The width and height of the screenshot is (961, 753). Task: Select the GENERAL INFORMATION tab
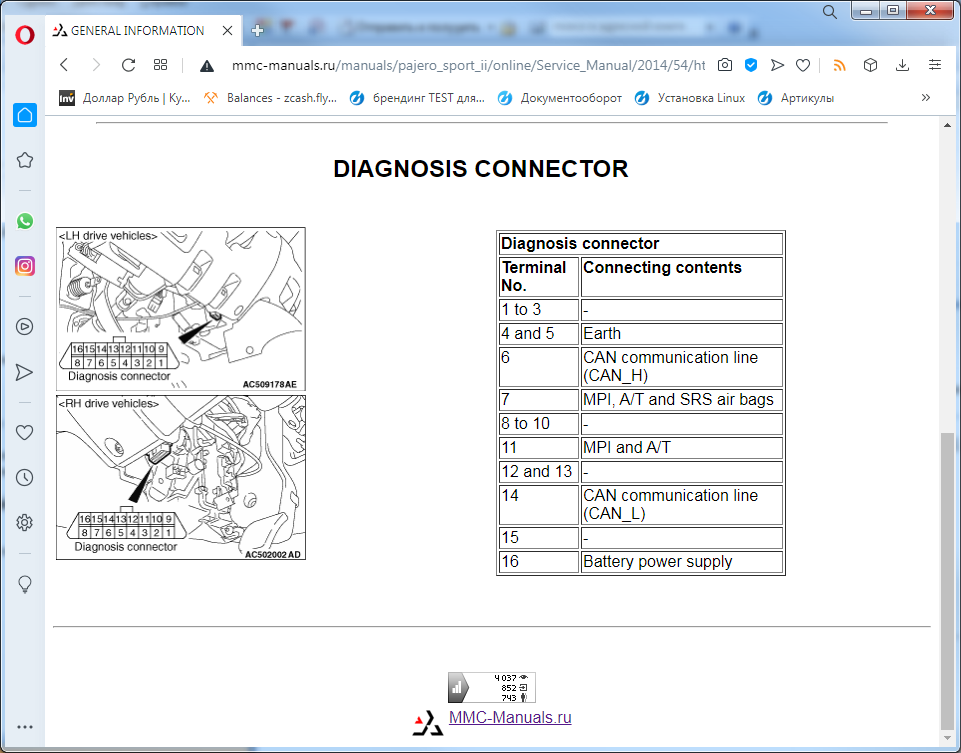[138, 31]
